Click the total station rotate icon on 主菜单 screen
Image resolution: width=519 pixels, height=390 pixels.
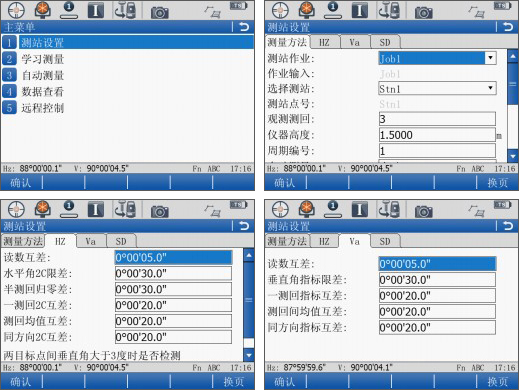(125, 10)
